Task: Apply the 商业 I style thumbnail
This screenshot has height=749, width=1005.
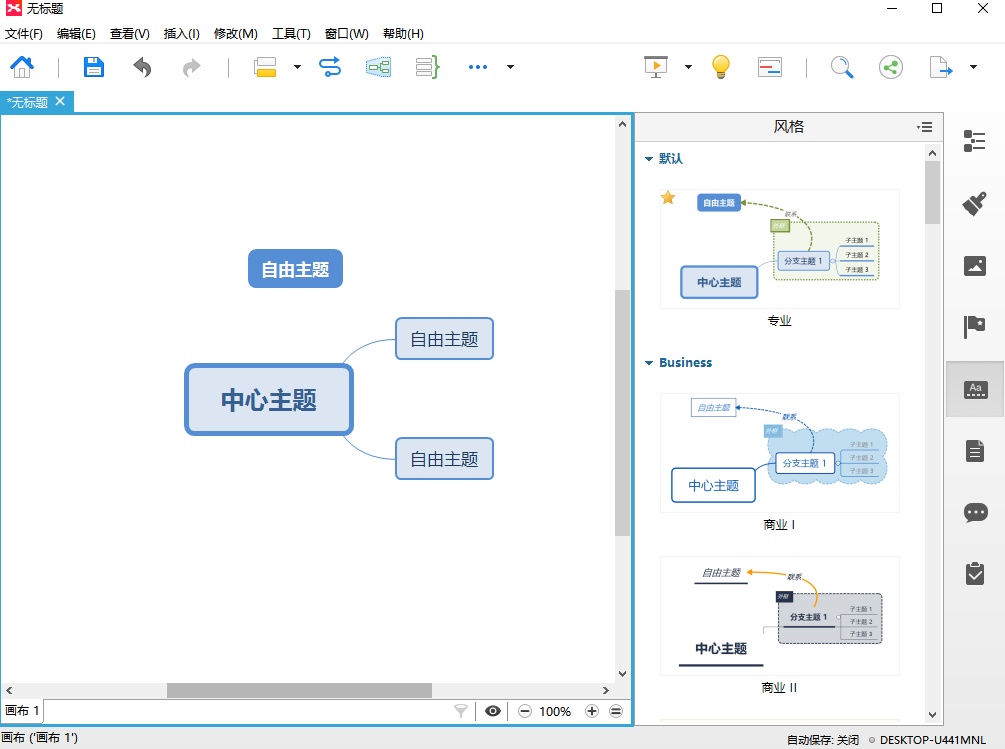Action: (x=779, y=453)
